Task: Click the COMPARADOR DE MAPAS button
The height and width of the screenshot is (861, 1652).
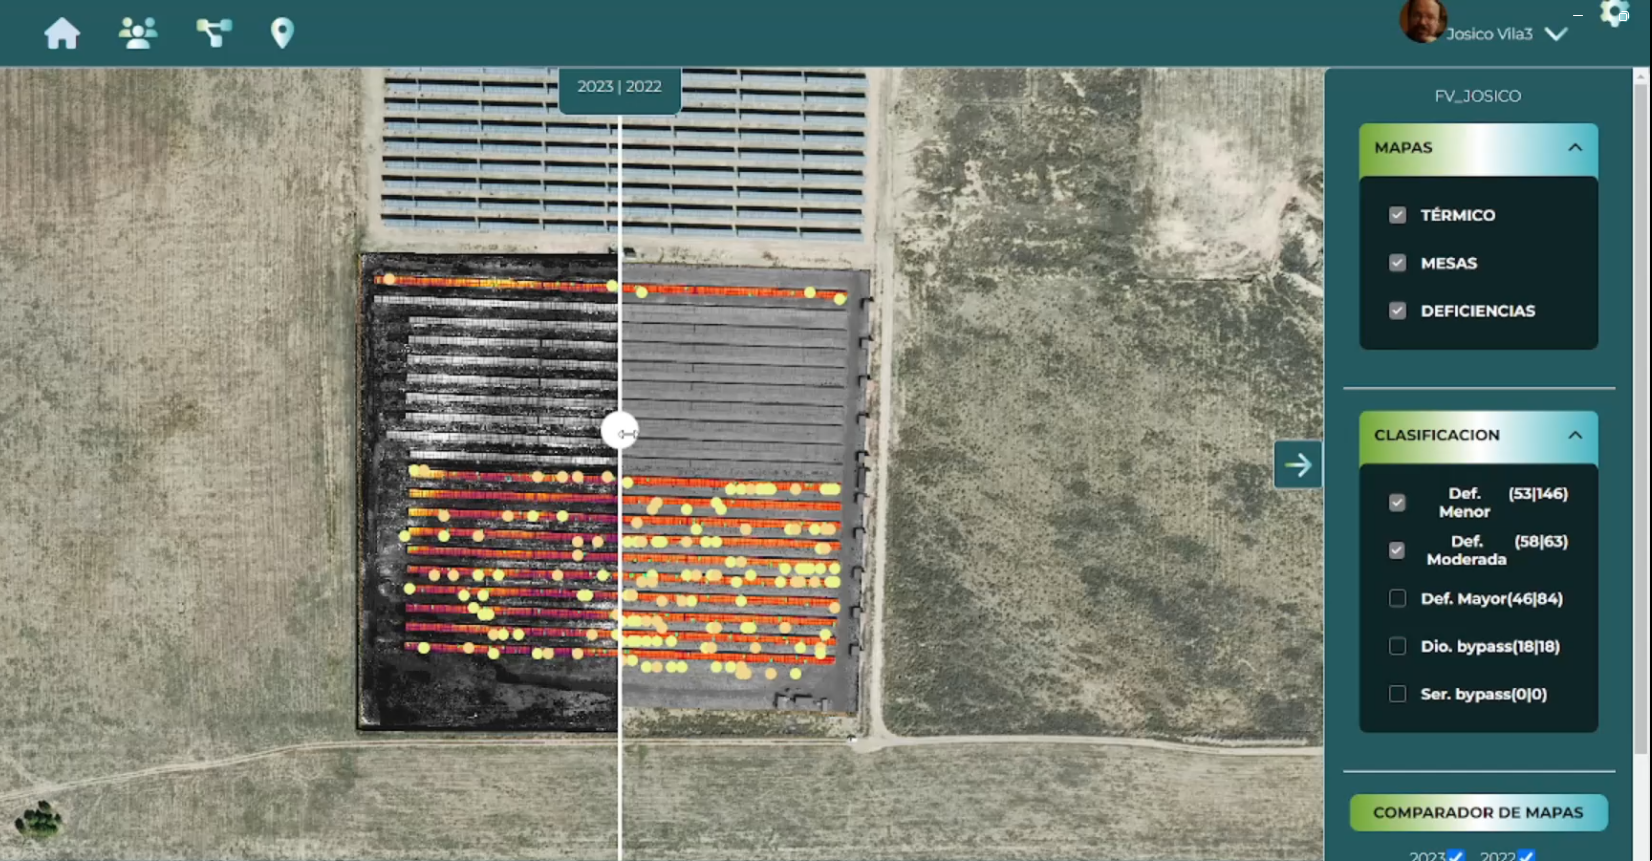Action: tap(1478, 813)
